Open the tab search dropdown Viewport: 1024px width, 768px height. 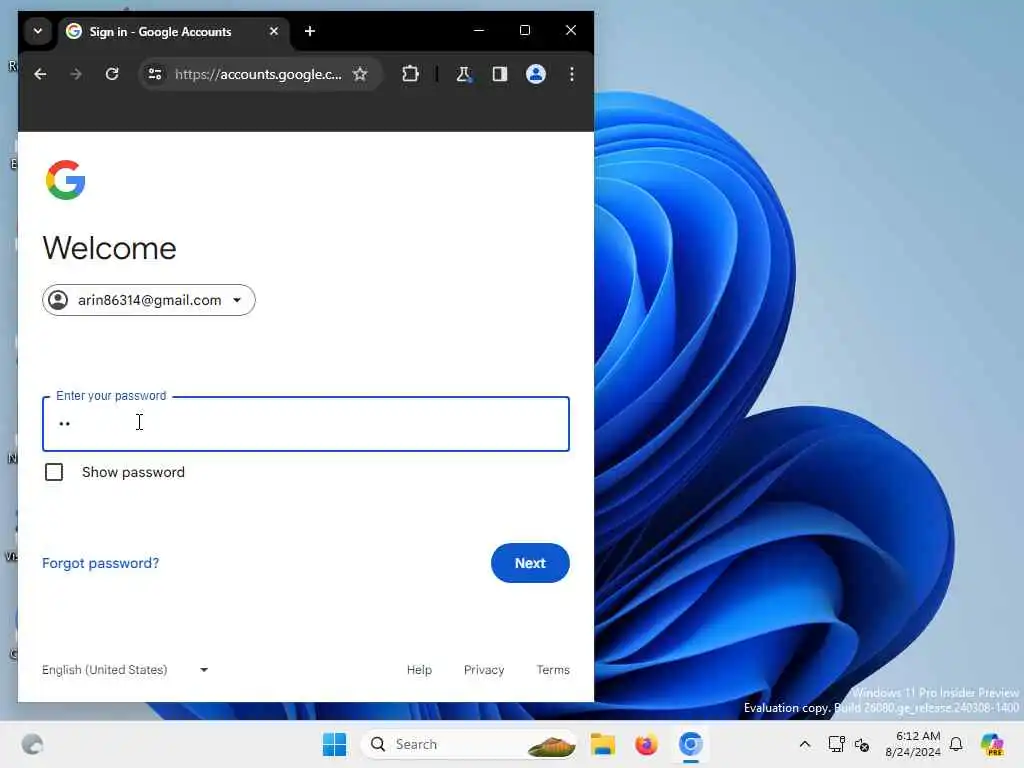(38, 31)
